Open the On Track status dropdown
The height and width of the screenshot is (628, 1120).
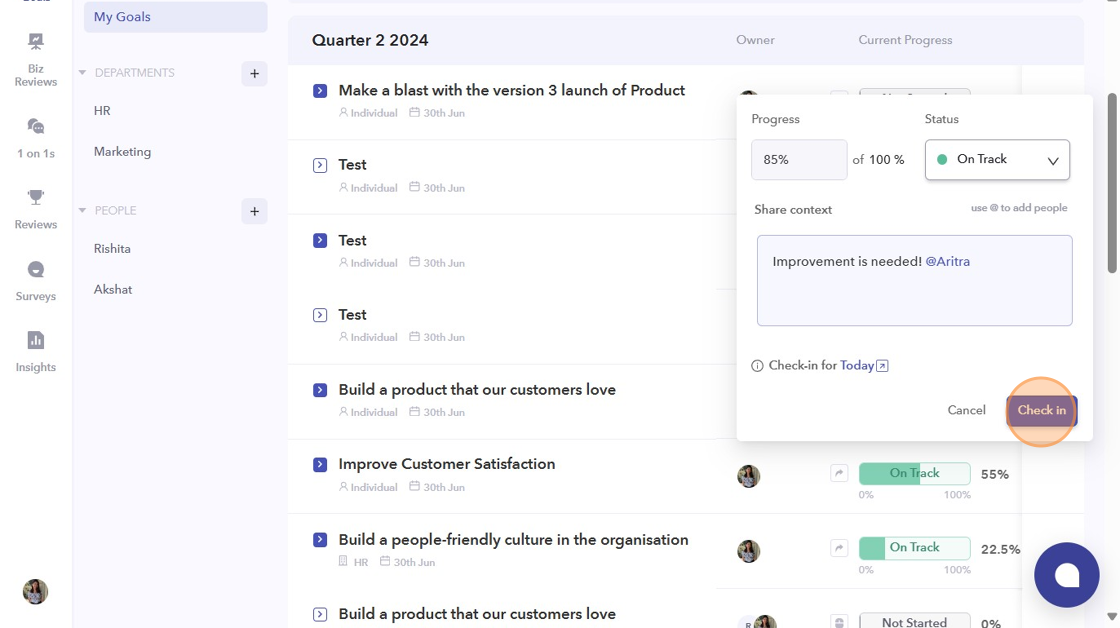pyautogui.click(x=997, y=160)
